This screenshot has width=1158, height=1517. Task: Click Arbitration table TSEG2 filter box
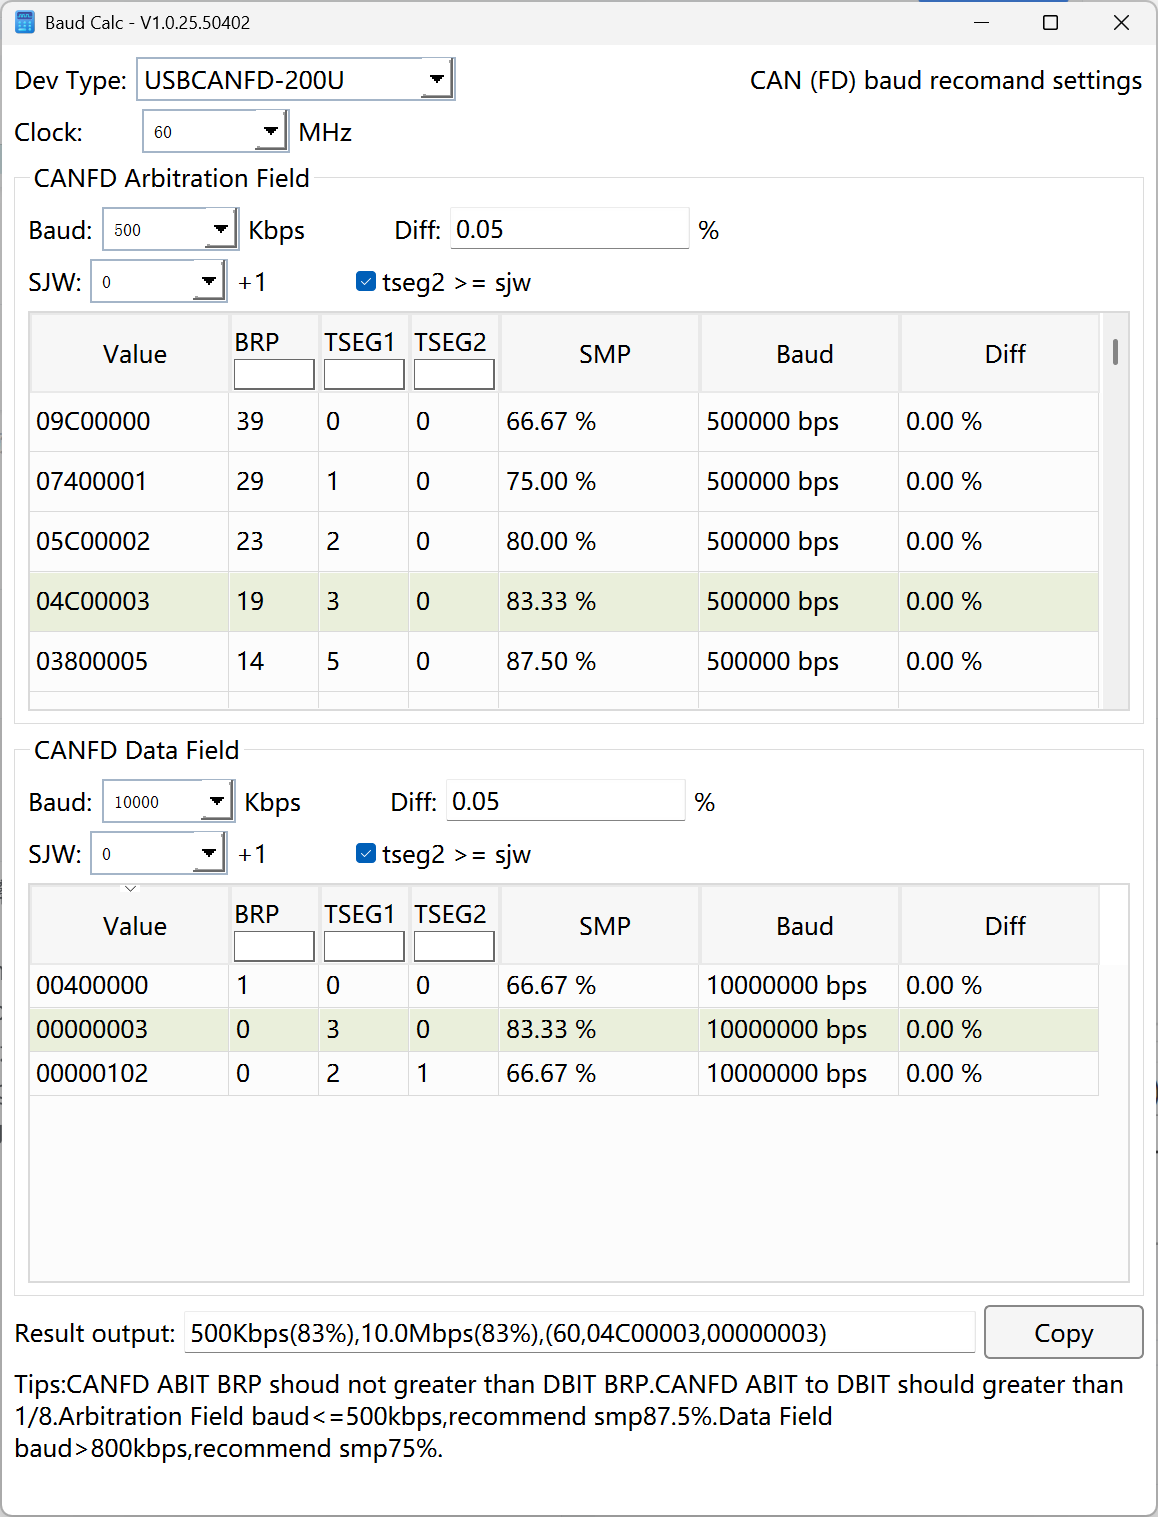[x=454, y=374]
